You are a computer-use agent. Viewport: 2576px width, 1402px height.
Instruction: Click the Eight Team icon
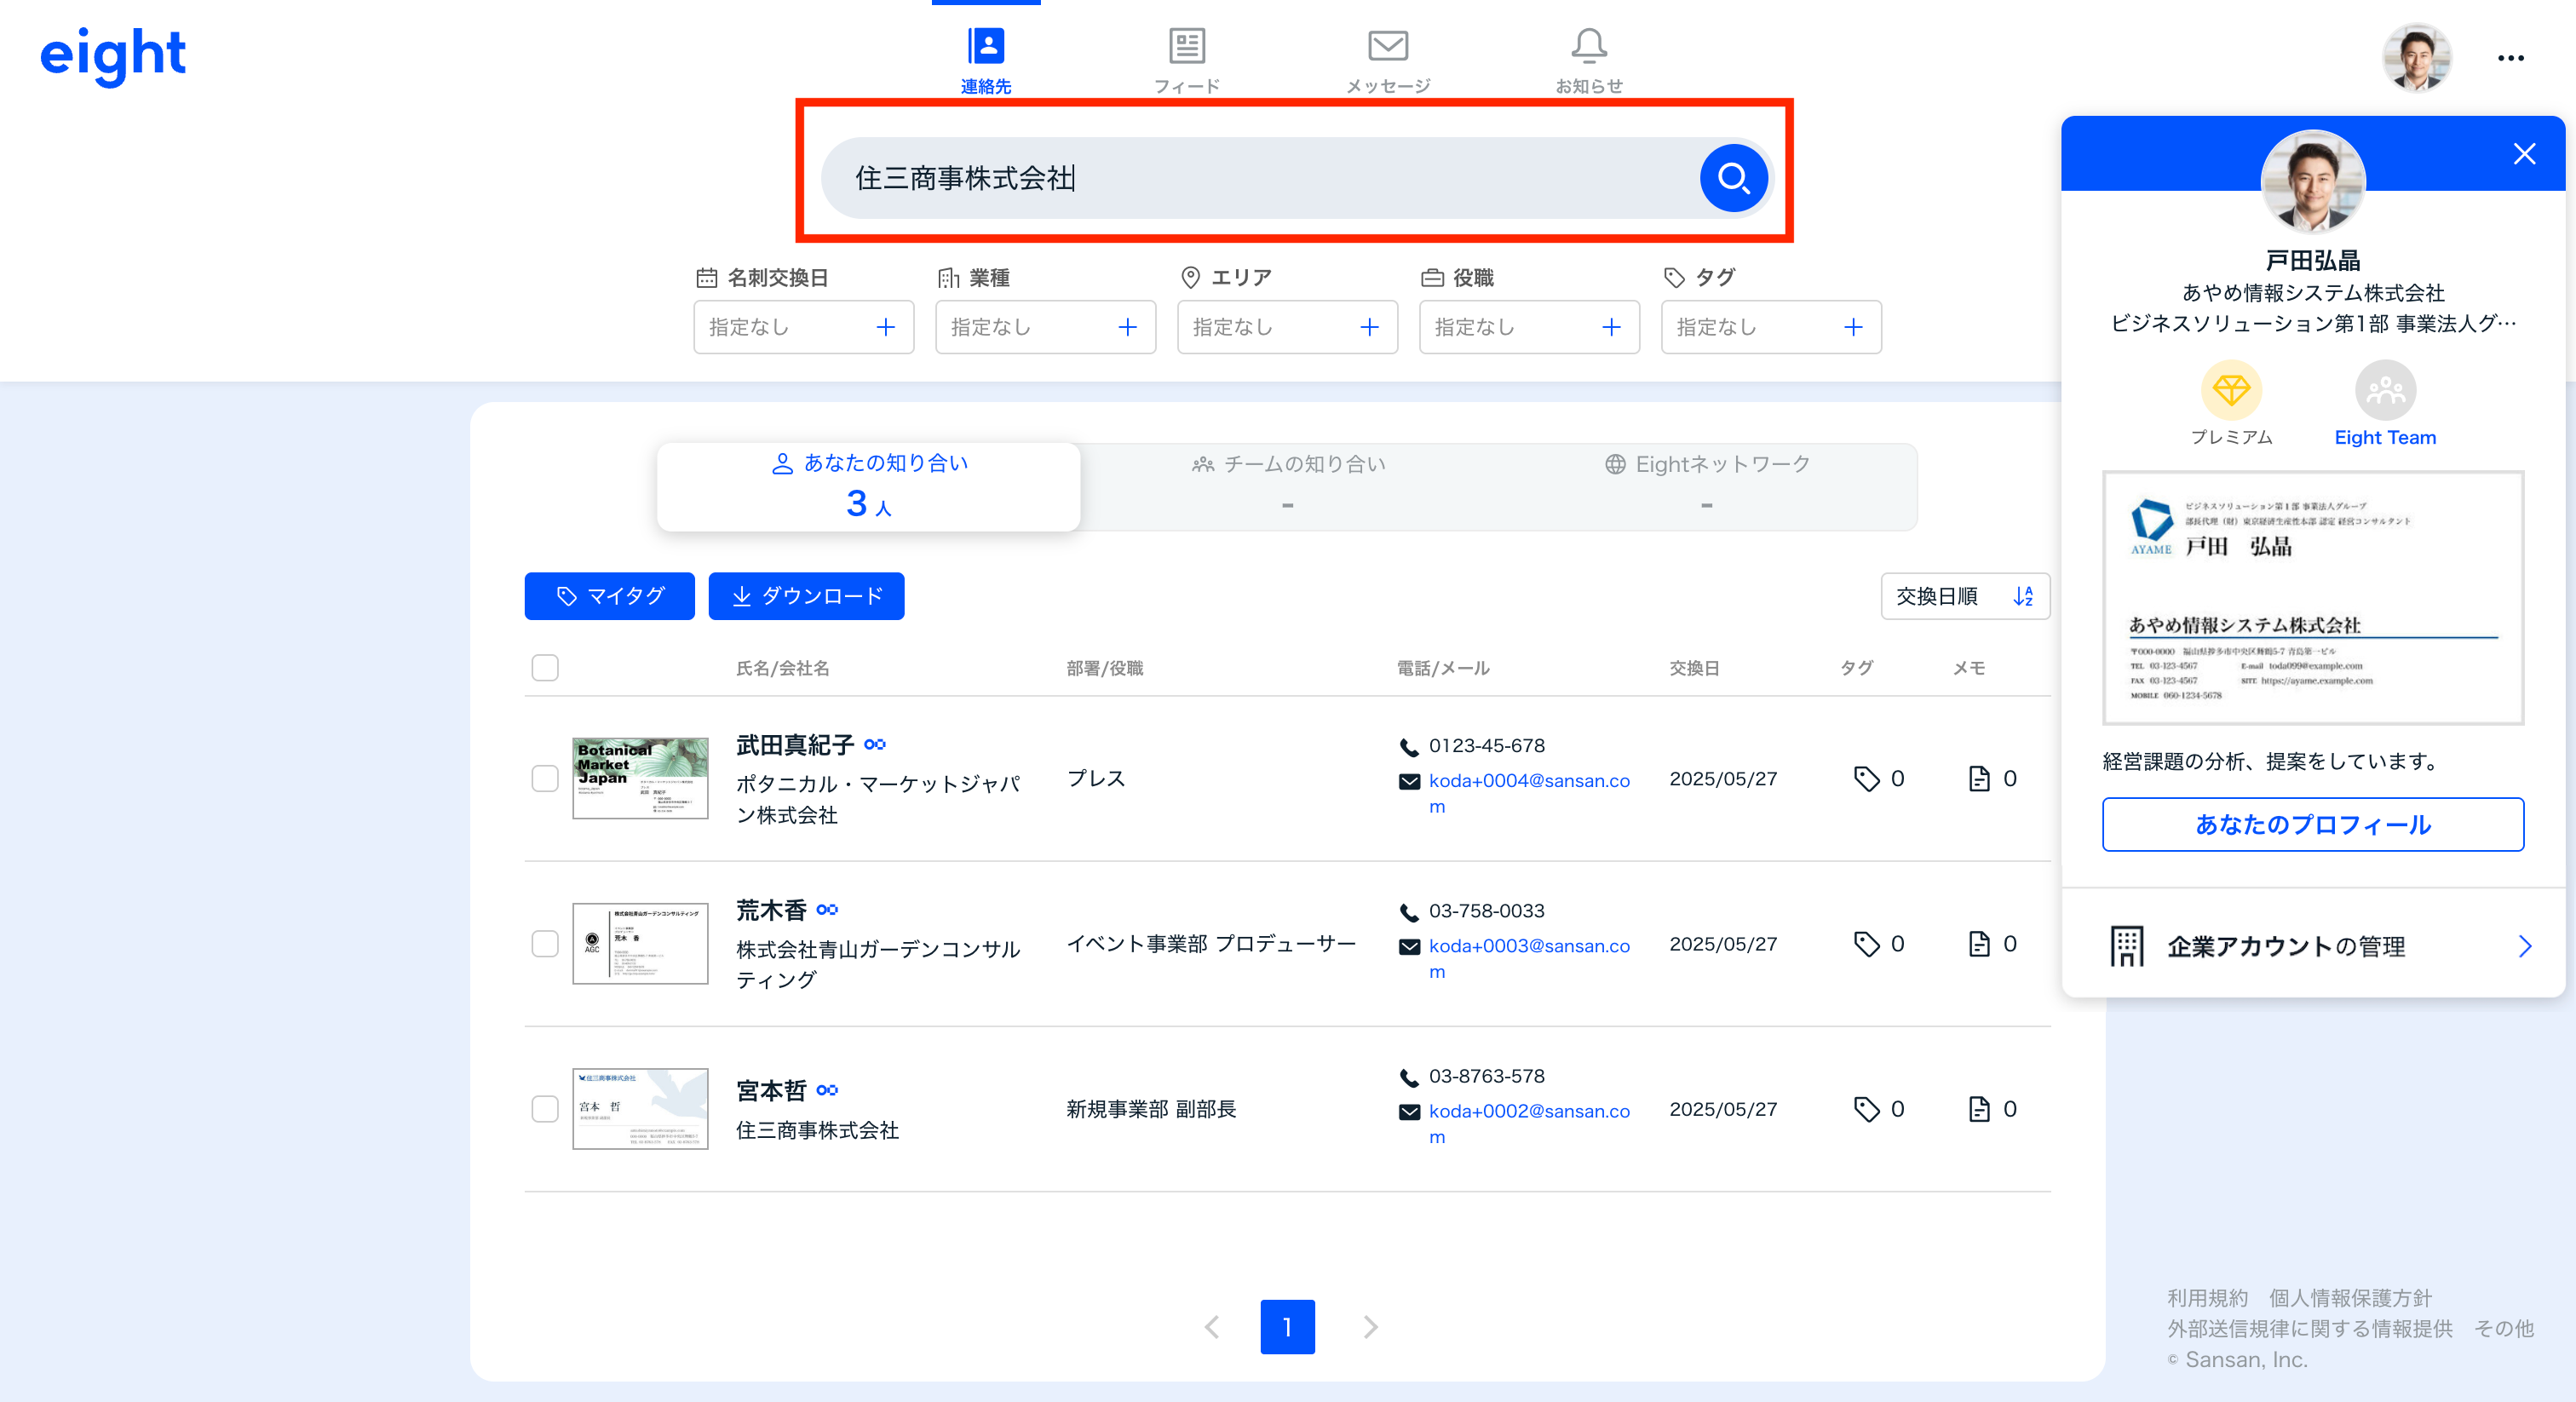point(2385,390)
